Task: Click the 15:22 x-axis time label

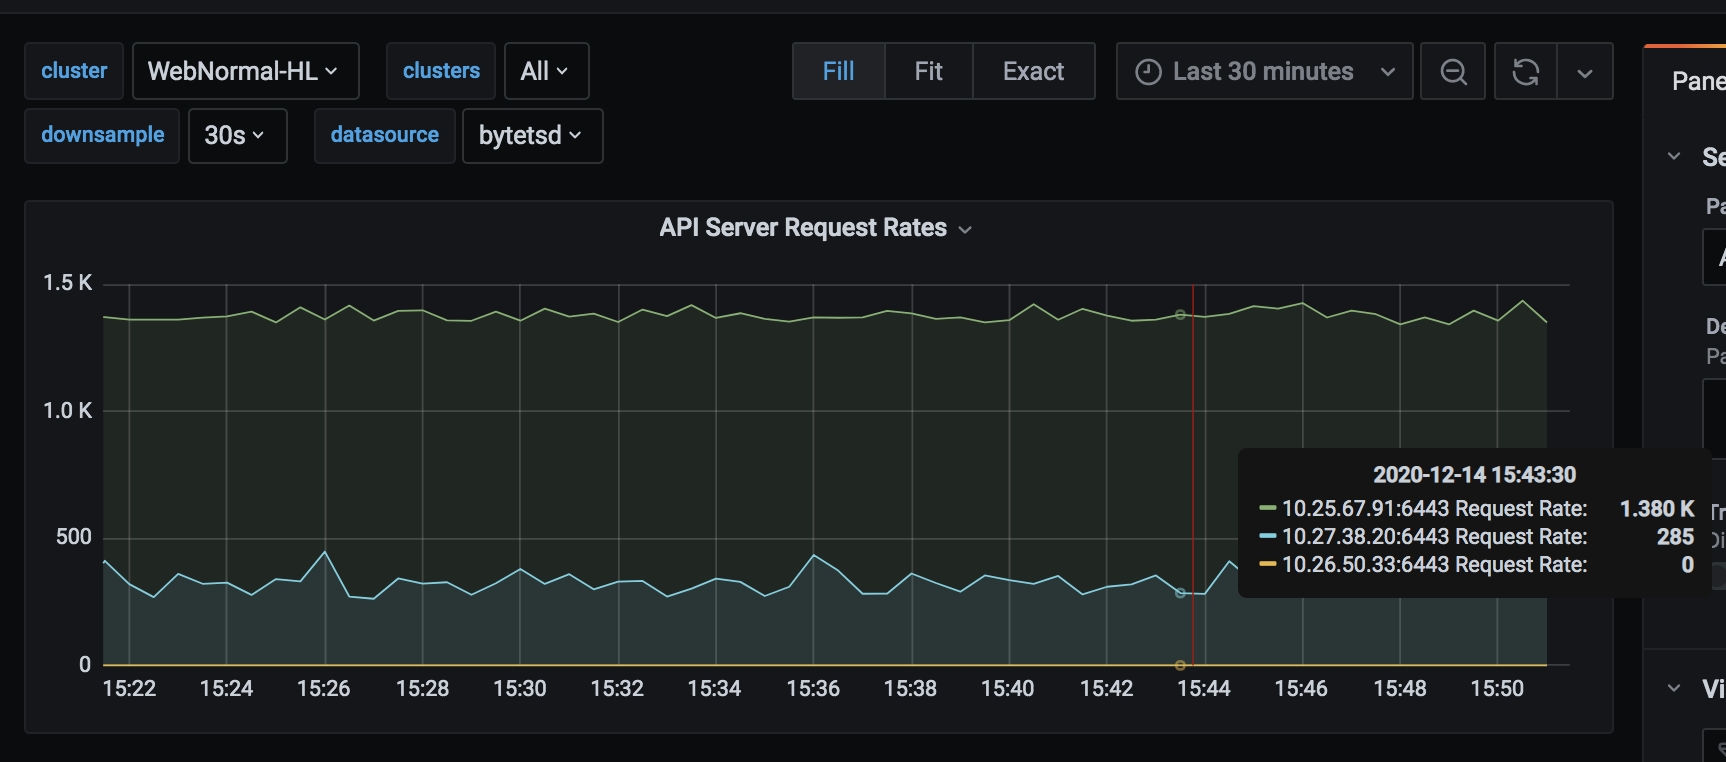Action: (x=129, y=688)
